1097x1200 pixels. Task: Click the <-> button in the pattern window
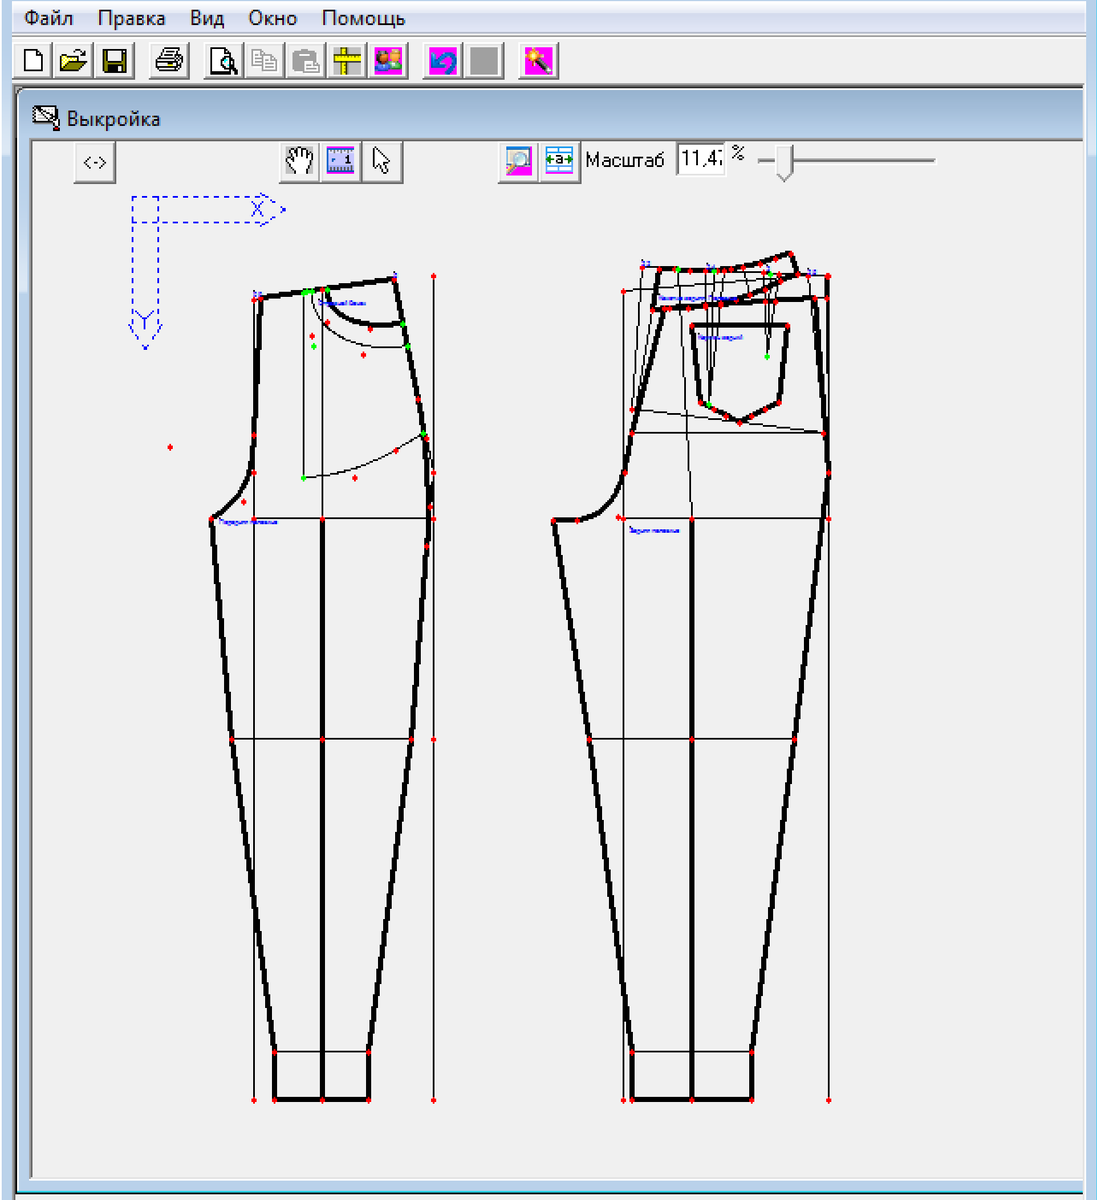(x=95, y=162)
